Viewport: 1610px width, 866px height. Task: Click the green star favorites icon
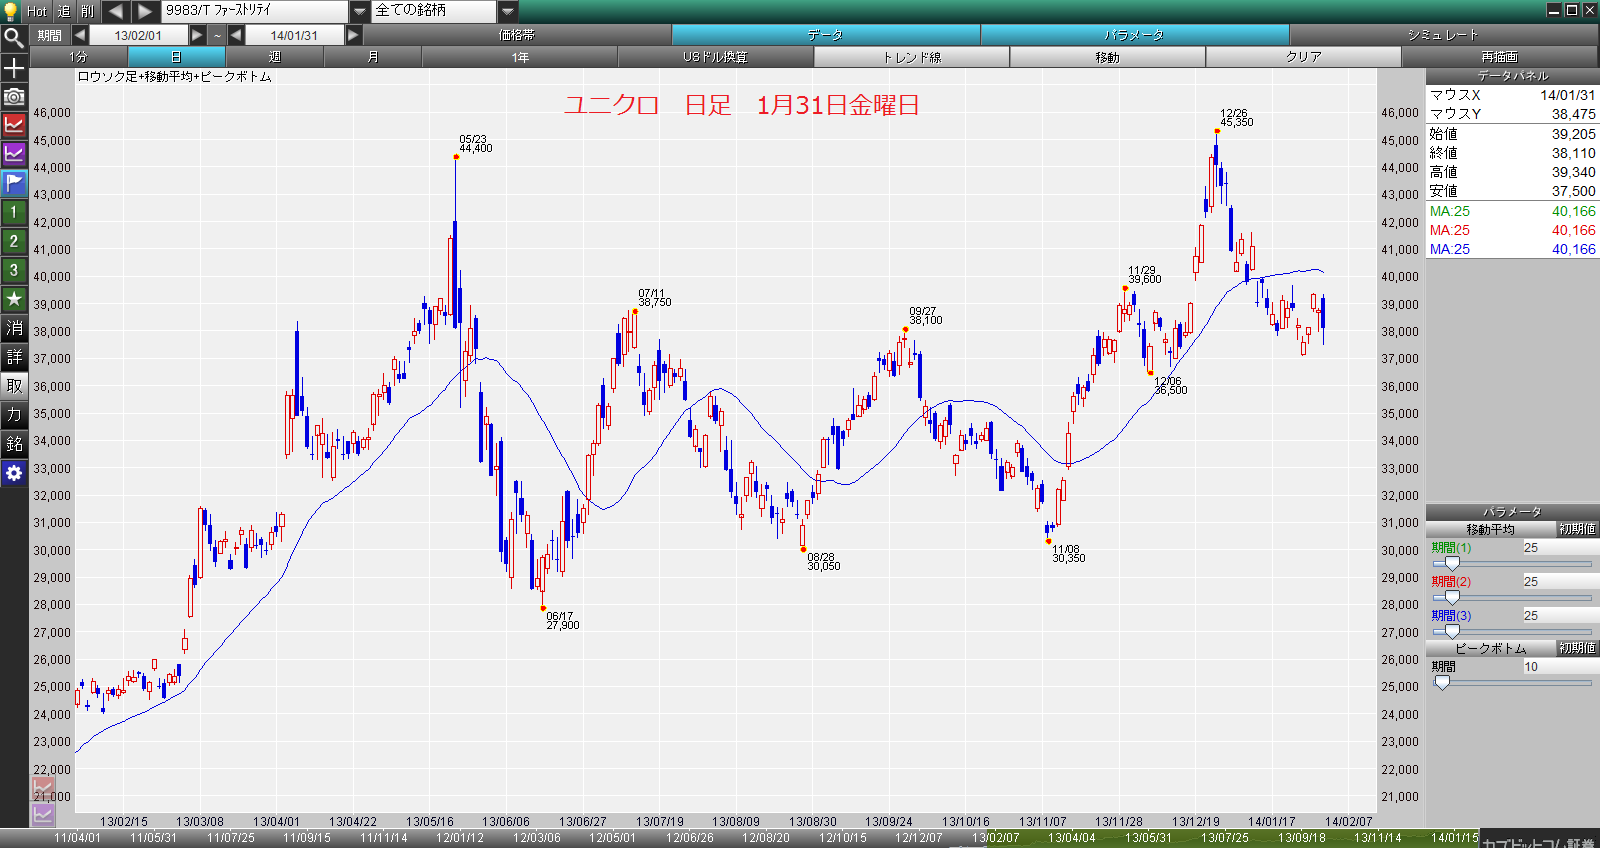coord(14,299)
